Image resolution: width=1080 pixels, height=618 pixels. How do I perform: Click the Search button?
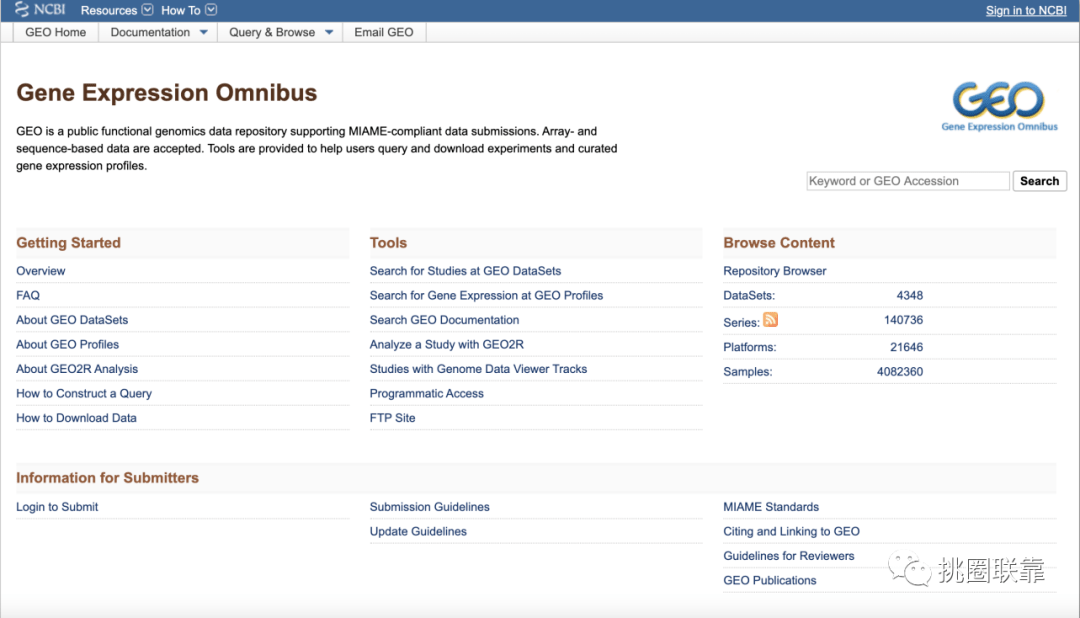(1039, 181)
